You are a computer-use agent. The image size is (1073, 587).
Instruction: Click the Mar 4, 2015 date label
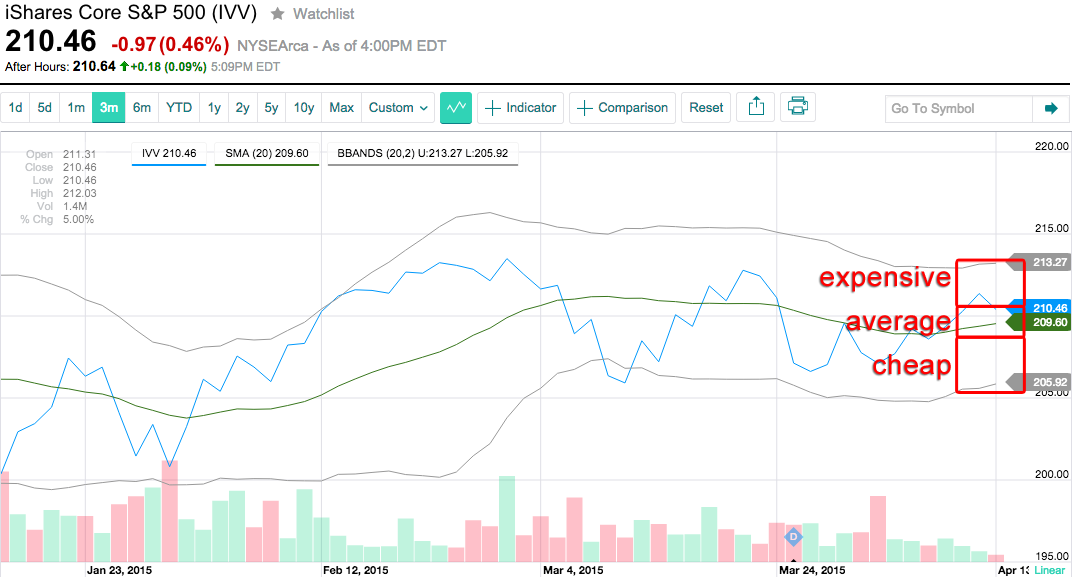(573, 570)
